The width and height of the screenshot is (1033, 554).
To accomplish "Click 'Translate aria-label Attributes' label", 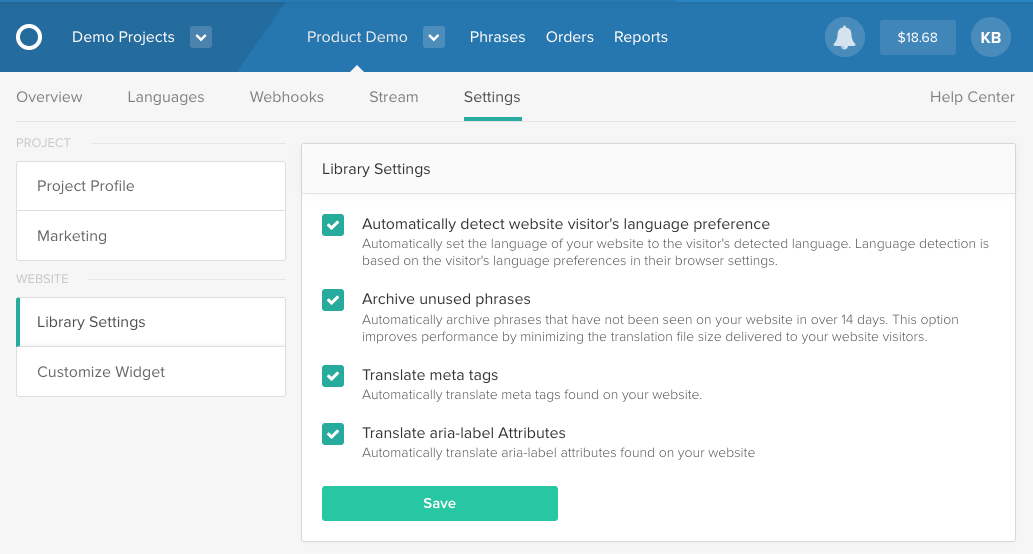I will click(x=464, y=433).
